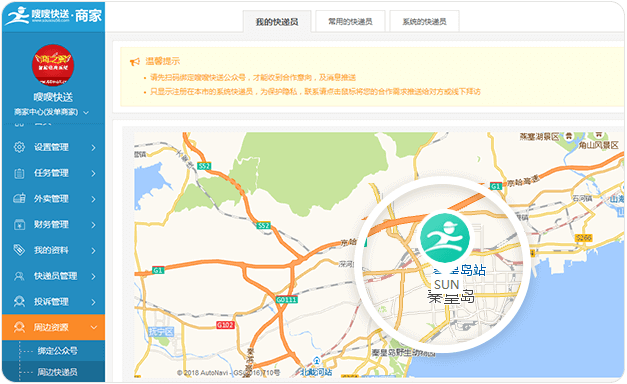Click the S266 road badge on map
Viewport: 627px width, 384px height.
[583, 238]
